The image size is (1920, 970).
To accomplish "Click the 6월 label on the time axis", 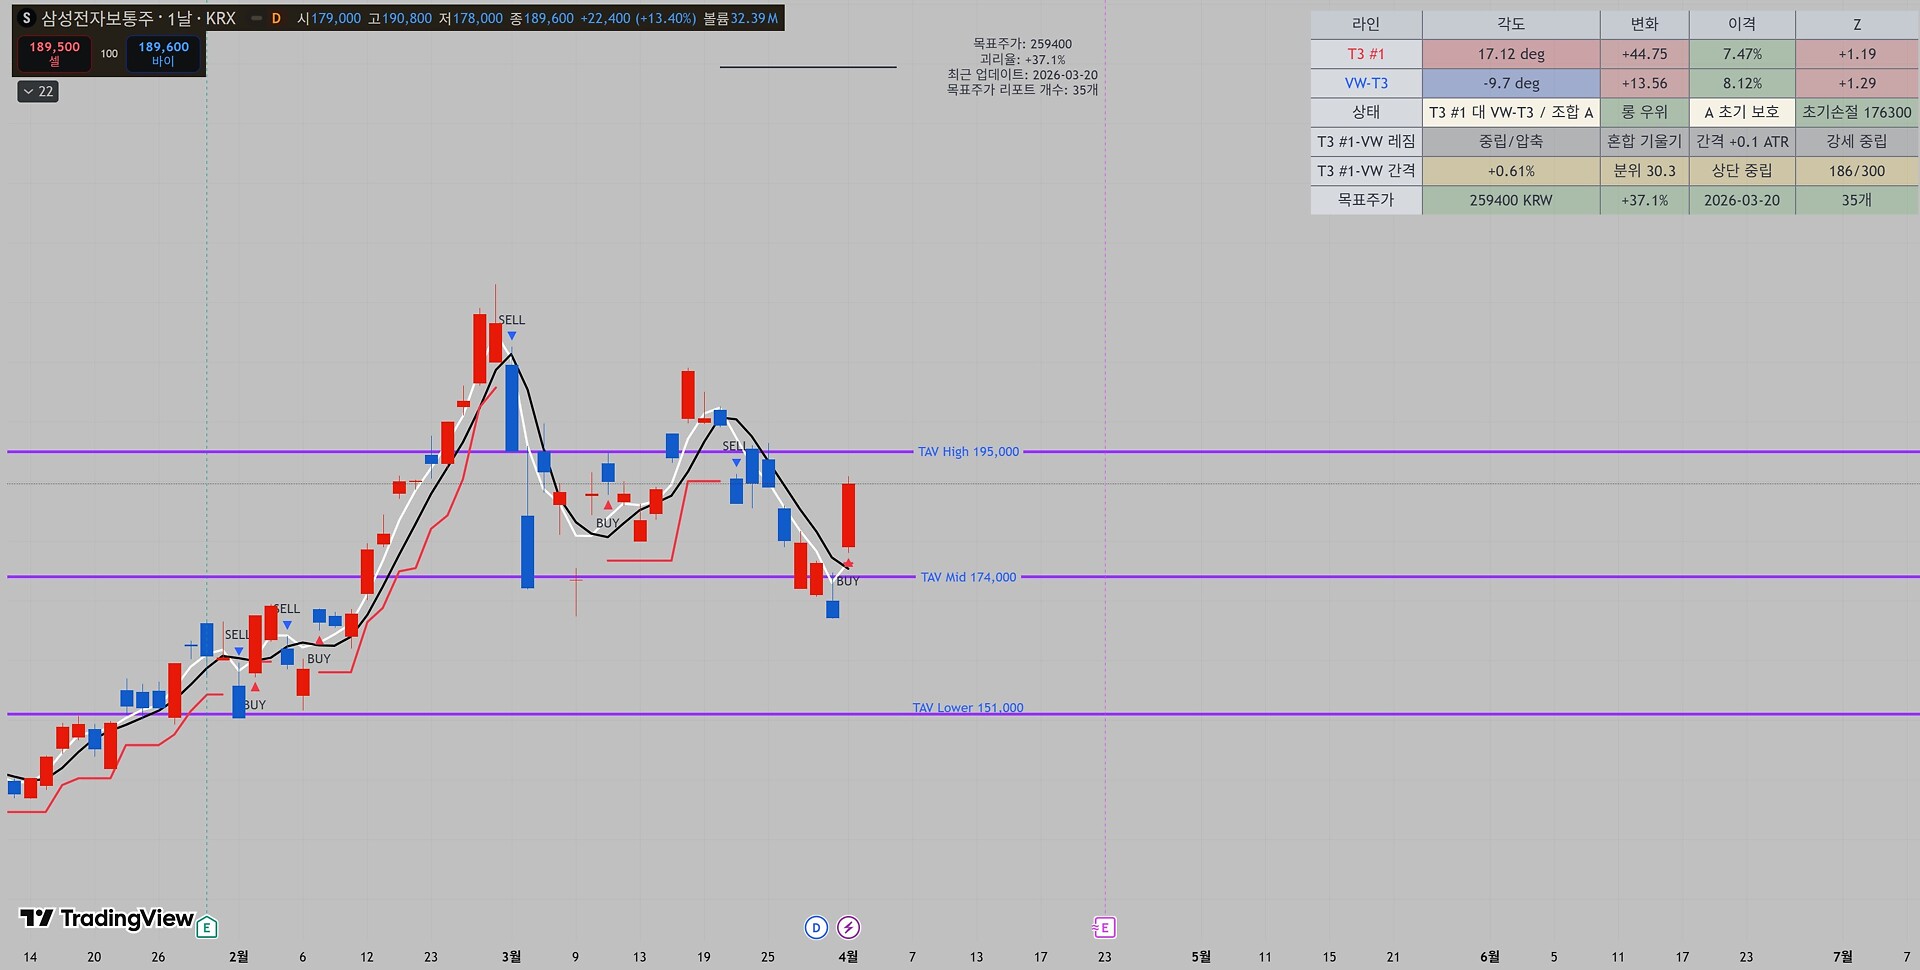I will pos(1489,957).
